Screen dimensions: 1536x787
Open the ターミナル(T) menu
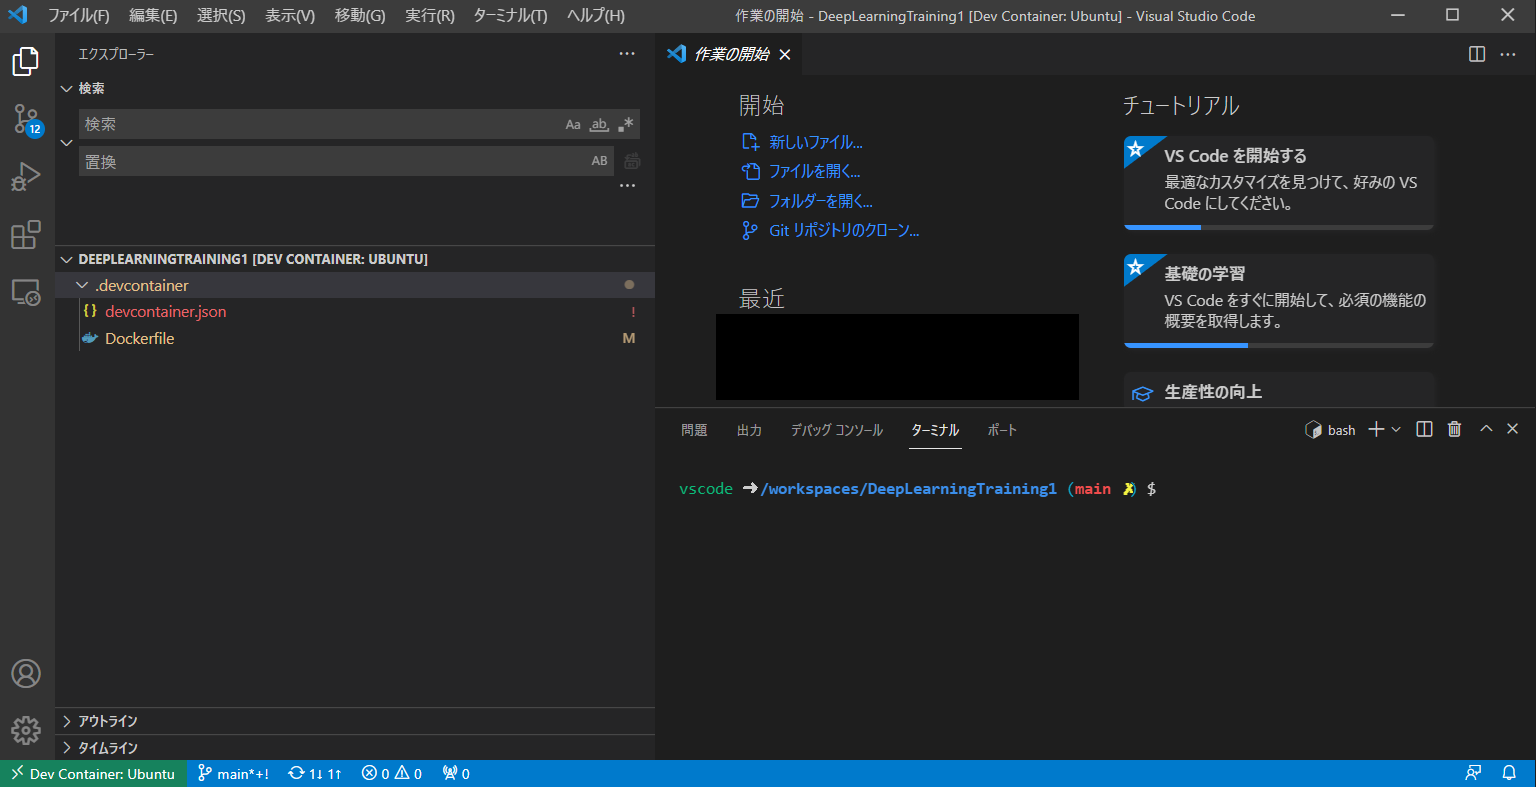pos(508,16)
